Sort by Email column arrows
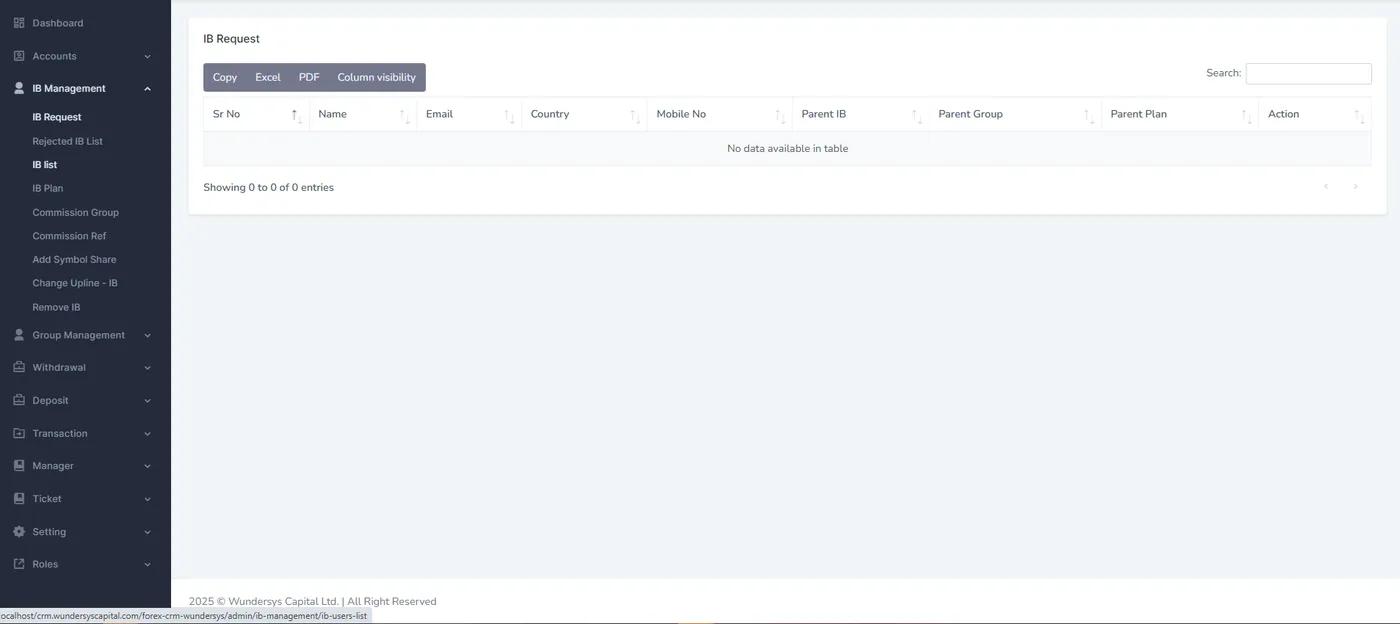Viewport: 1400px width, 624px height. 509,115
